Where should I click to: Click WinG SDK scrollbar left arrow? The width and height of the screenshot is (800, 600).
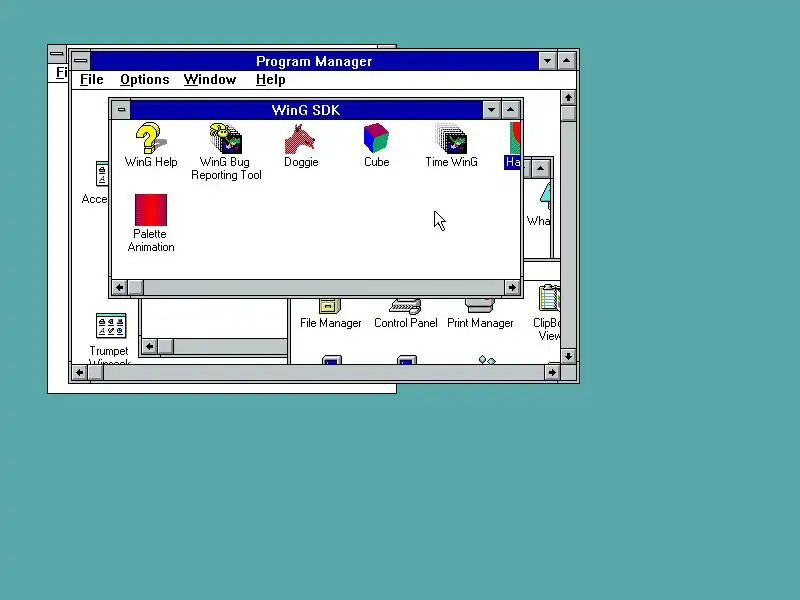(x=119, y=287)
